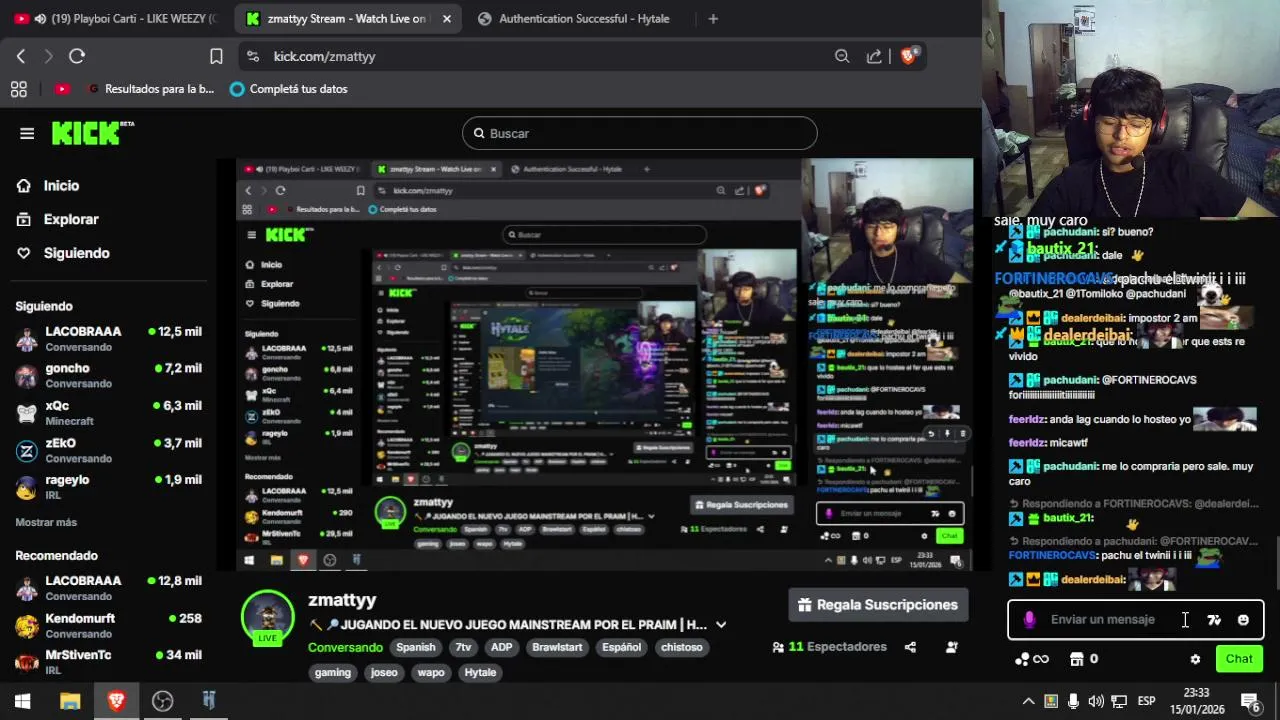Viewport: 1280px width, 720px height.
Task: Switch to Playboi Carti YouTube tab
Action: 117,19
